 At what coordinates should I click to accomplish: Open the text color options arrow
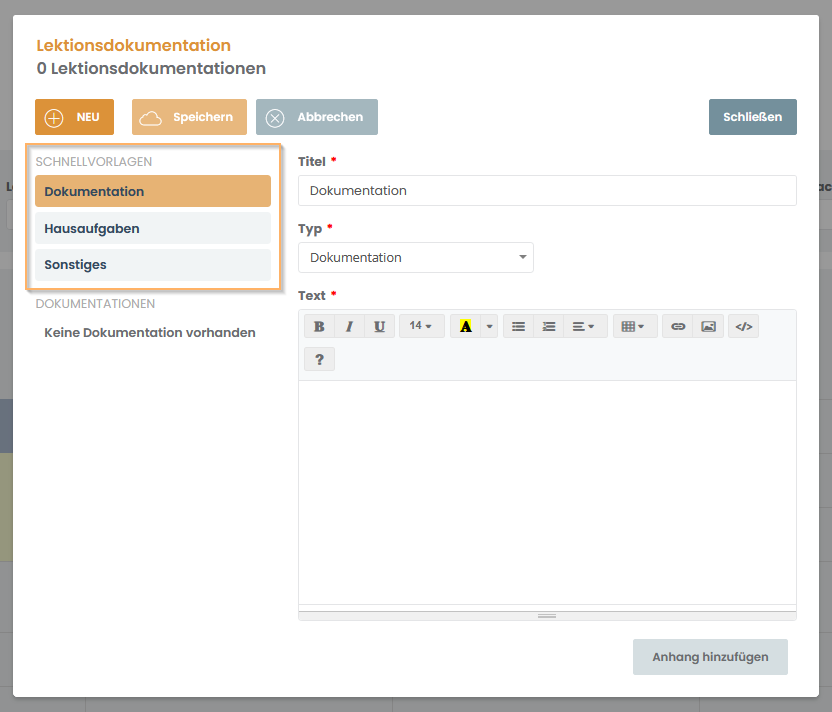tap(489, 326)
